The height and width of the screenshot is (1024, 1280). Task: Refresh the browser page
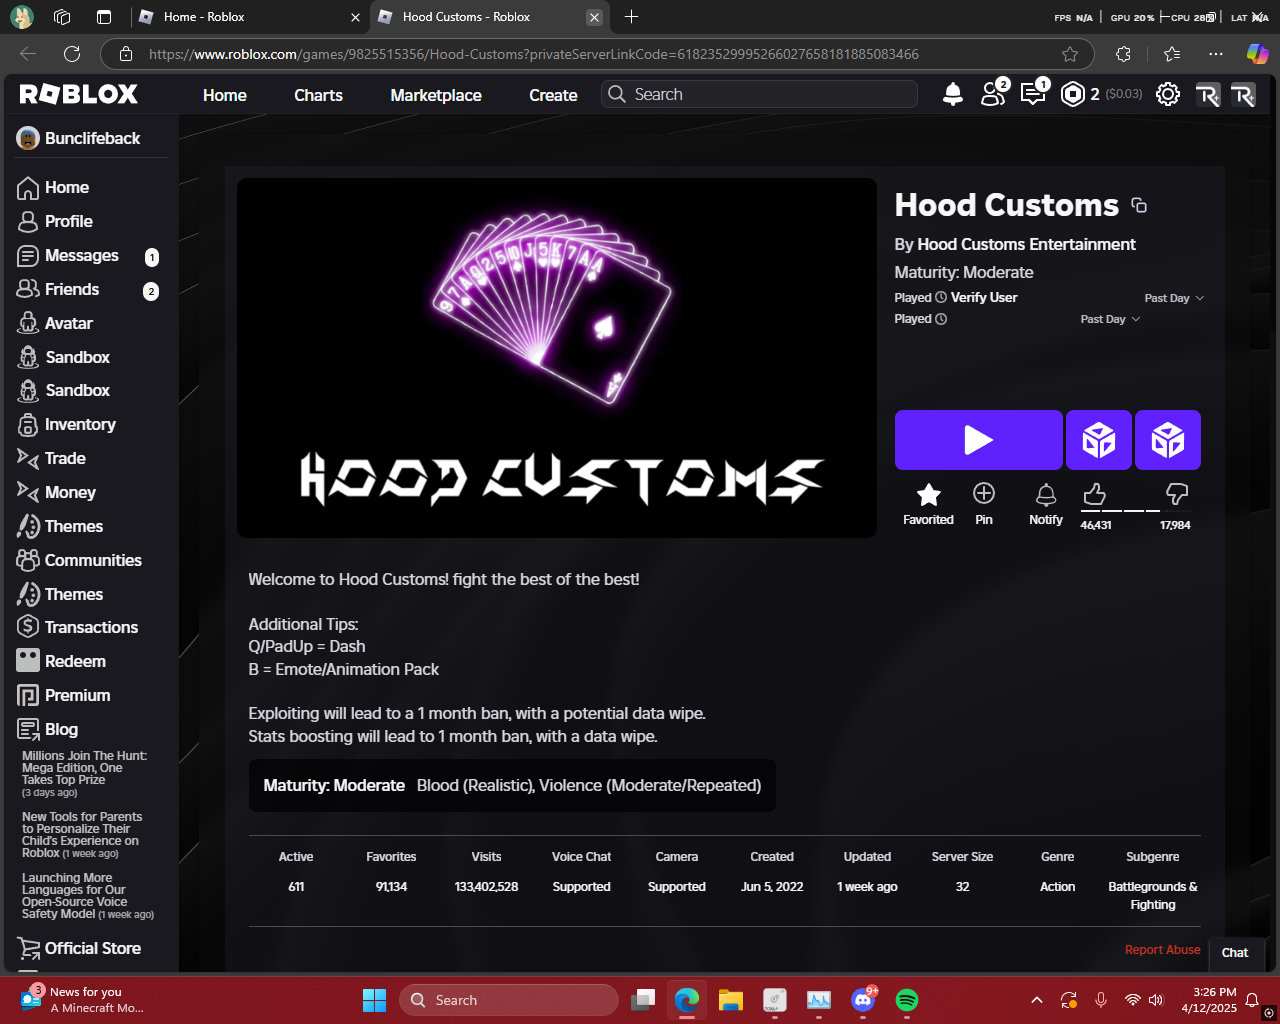[72, 54]
